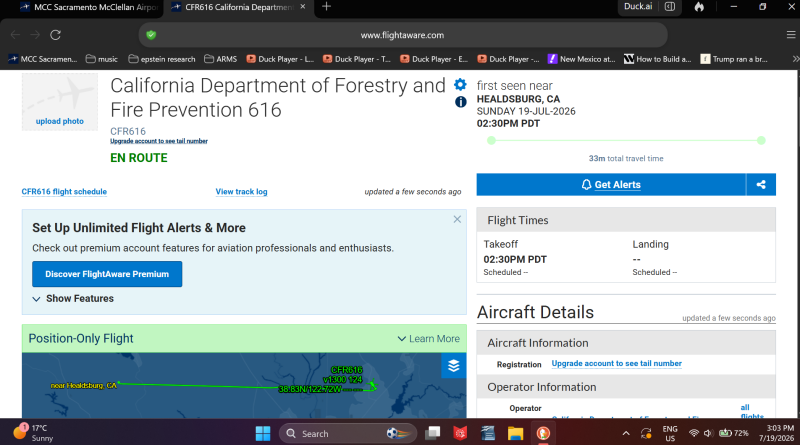Click the HEALDSBURG, CA text

click(518, 99)
